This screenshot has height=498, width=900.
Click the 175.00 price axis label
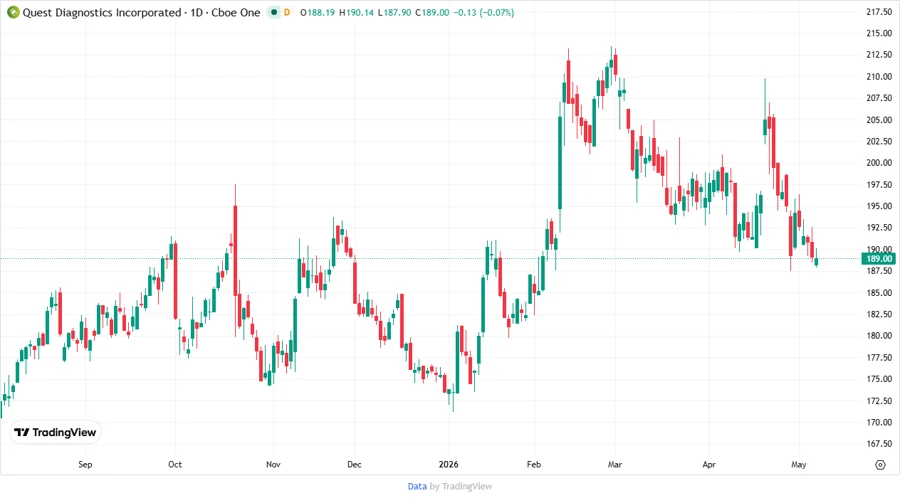(879, 379)
